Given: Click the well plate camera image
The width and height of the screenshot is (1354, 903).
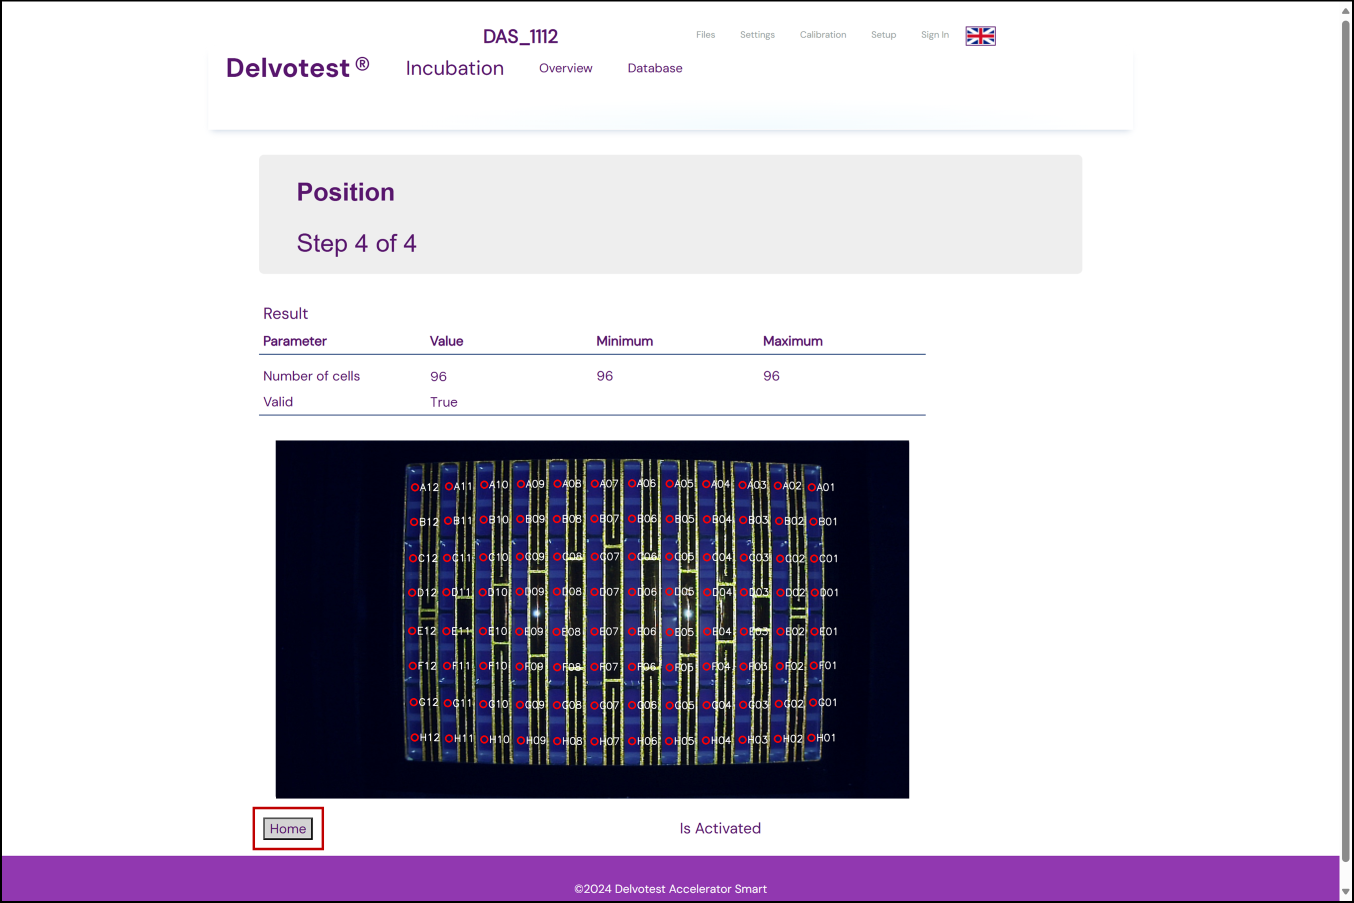Looking at the screenshot, I should pyautogui.click(x=592, y=619).
